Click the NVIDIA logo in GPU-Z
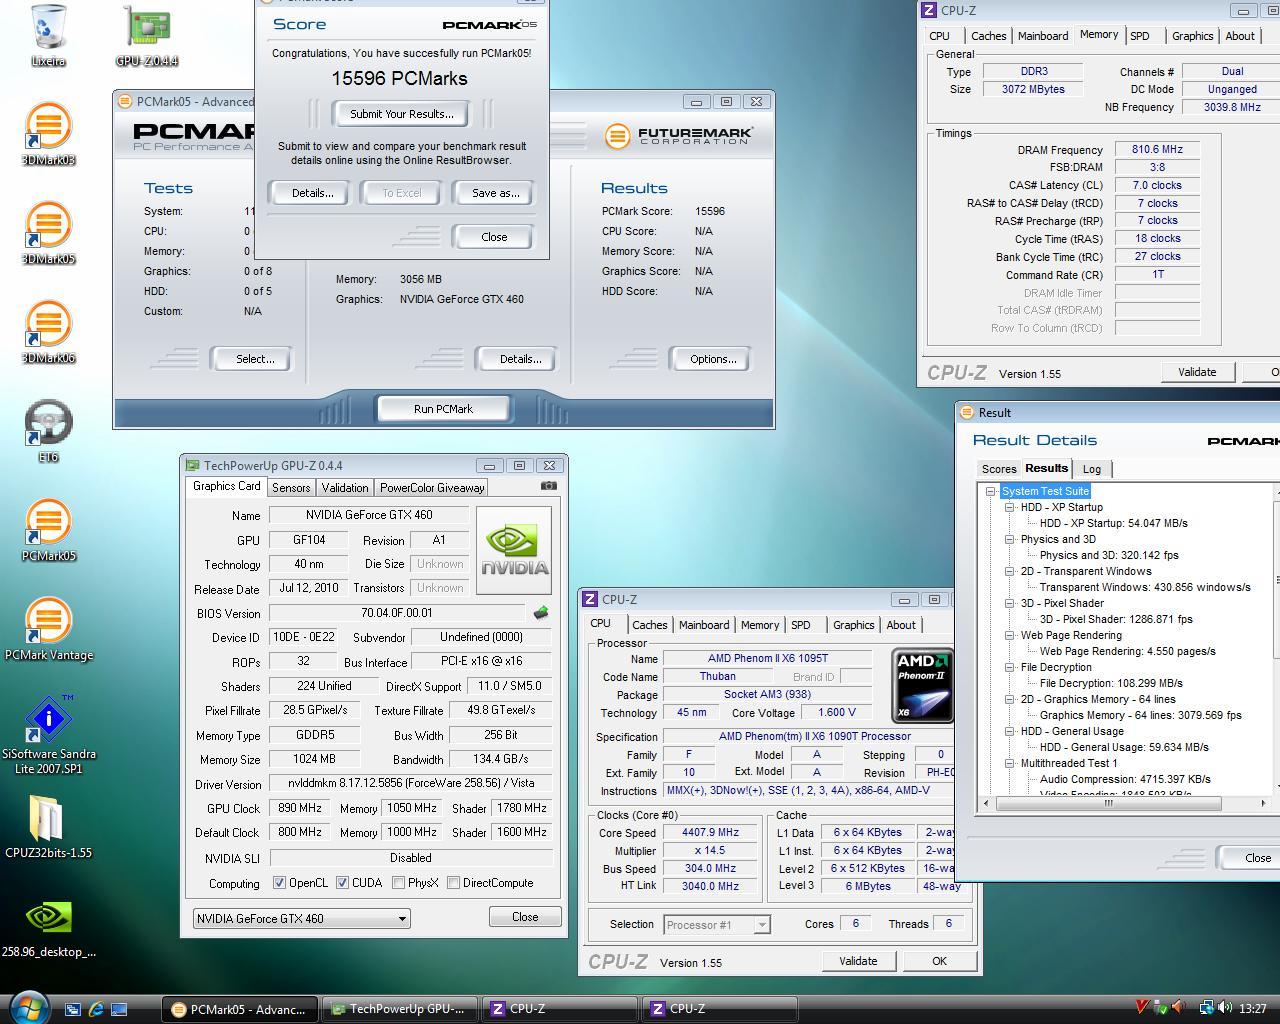 (514, 550)
